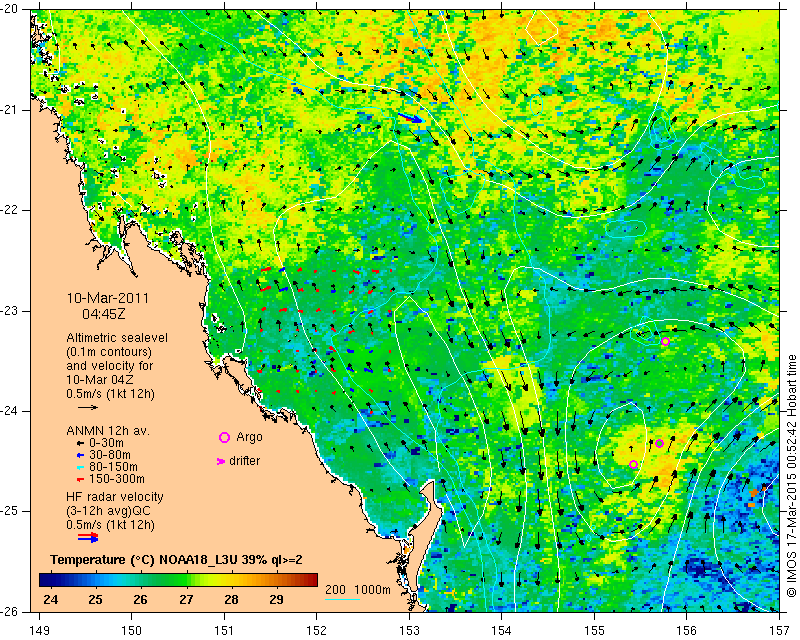Screen dimensions: 800x640
Task: Click the dark red 29°C end of colorbar
Action: pyautogui.click(x=310, y=580)
